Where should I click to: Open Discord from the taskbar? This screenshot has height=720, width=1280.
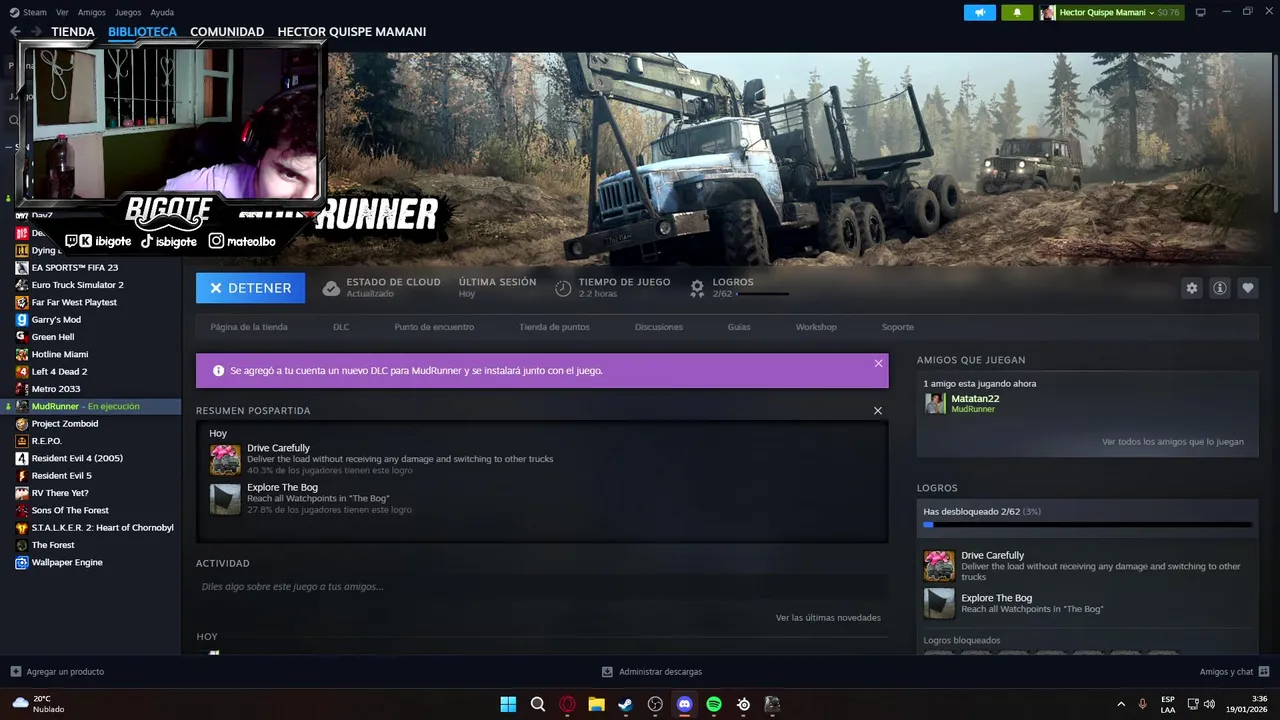[x=684, y=704]
